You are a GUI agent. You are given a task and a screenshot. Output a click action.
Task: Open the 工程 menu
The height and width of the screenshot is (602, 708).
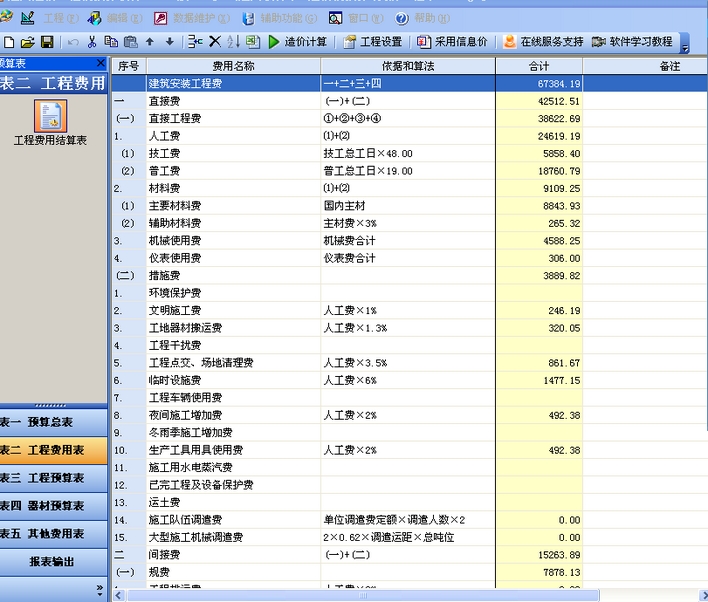point(61,18)
